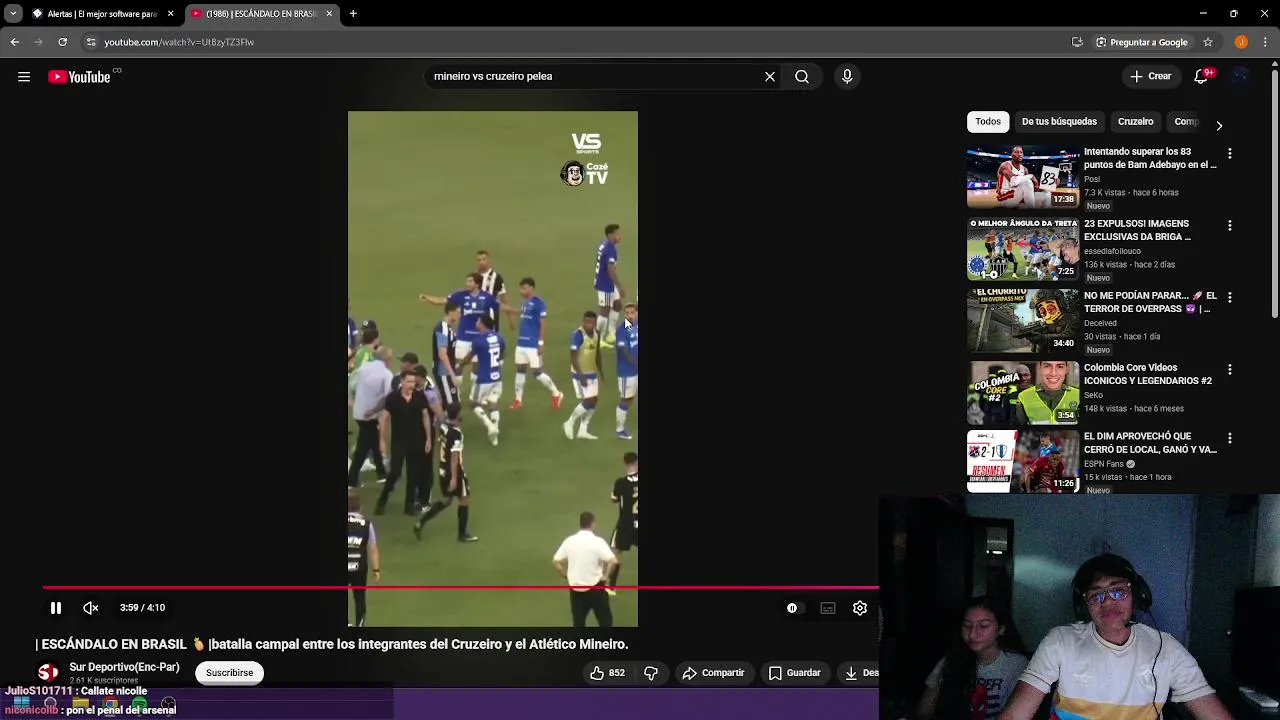1280x720 pixels.
Task: Go to the YouTube home logo
Action: (x=79, y=76)
